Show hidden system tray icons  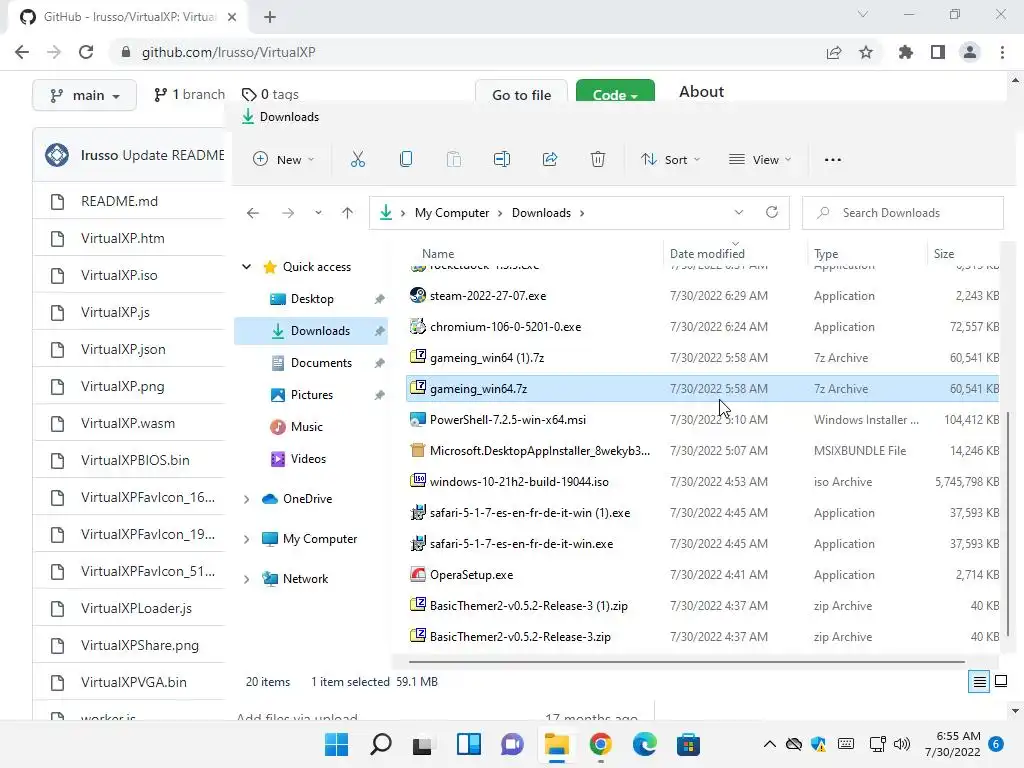point(770,744)
